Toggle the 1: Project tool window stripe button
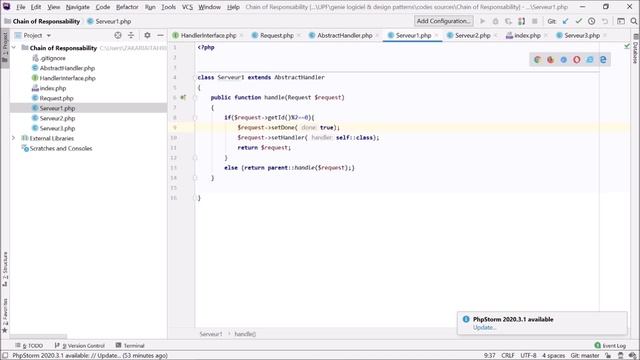This screenshot has width=640, height=360. point(5,47)
